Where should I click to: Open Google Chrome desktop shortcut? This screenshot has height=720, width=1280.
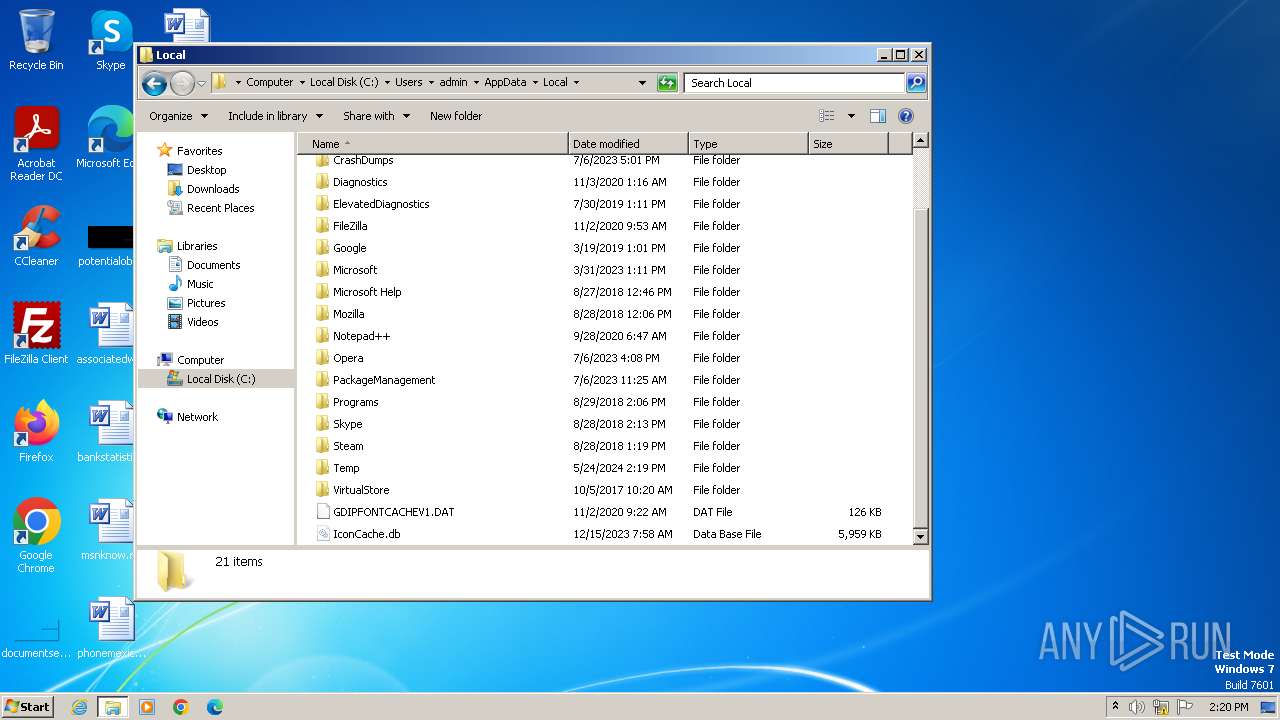point(36,536)
